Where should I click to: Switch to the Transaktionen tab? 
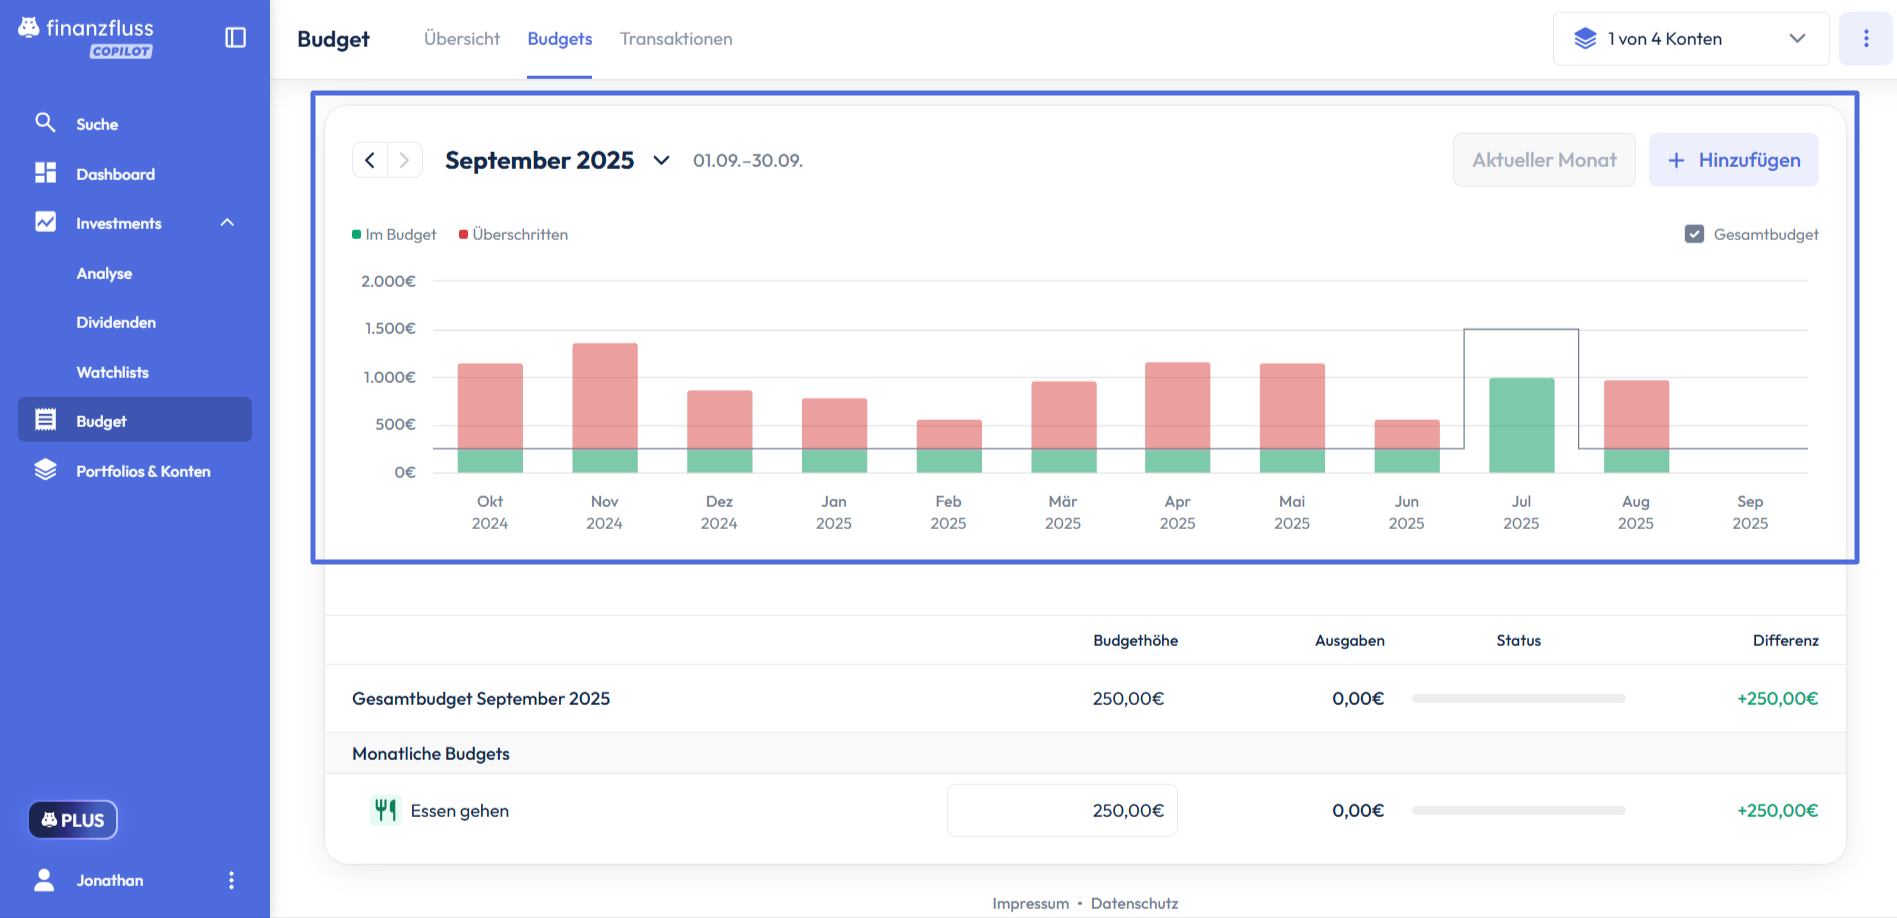pos(676,39)
